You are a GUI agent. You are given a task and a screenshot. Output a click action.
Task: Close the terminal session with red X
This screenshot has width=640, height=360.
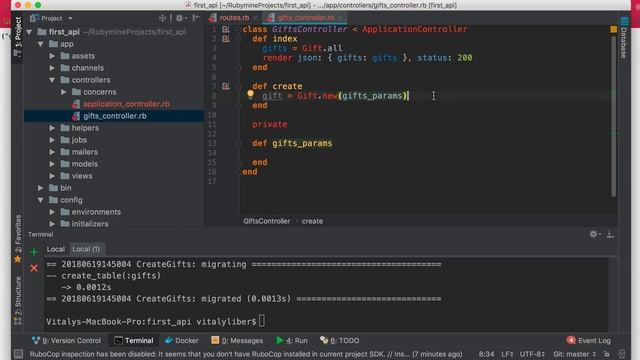click(x=34, y=268)
